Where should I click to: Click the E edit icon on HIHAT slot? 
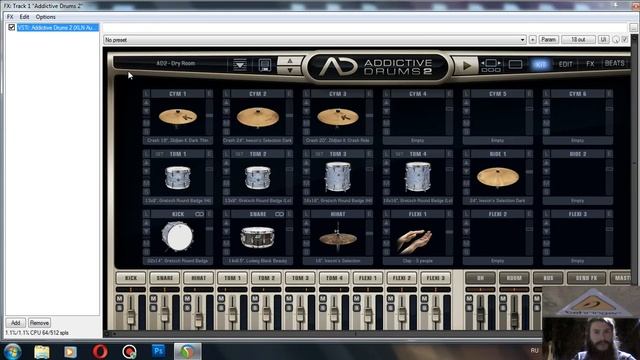click(369, 214)
